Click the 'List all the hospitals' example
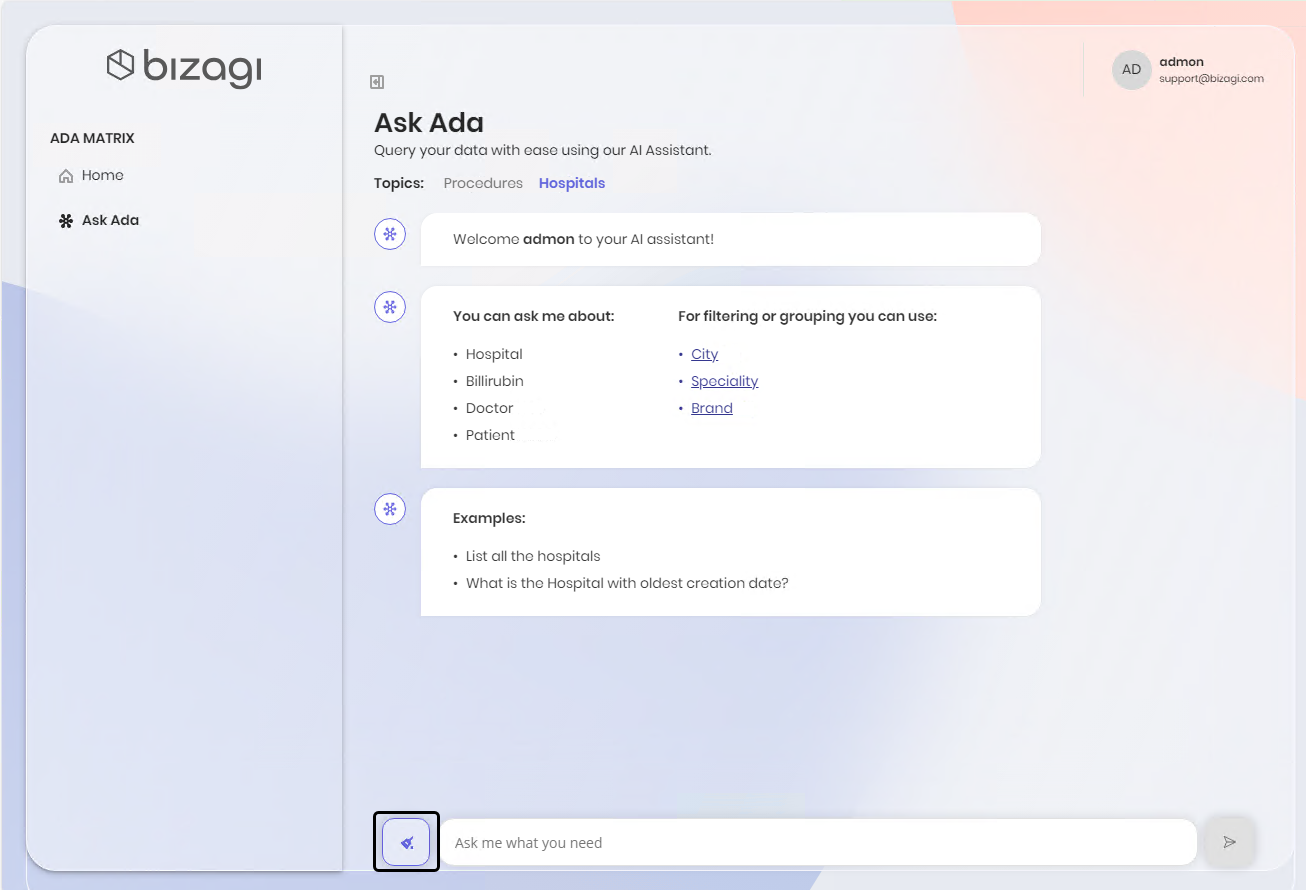This screenshot has width=1306, height=890. tap(533, 556)
